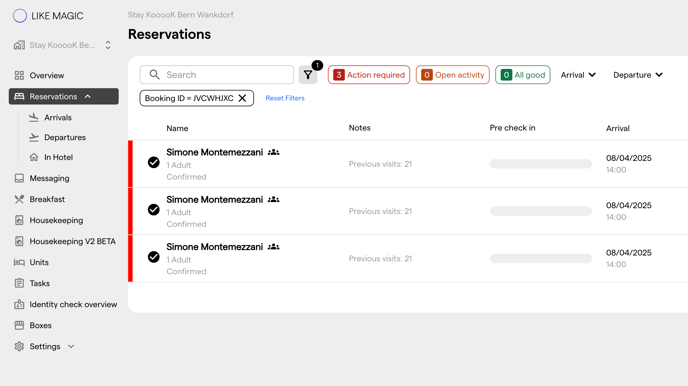Click the Arrival column header

[618, 129]
